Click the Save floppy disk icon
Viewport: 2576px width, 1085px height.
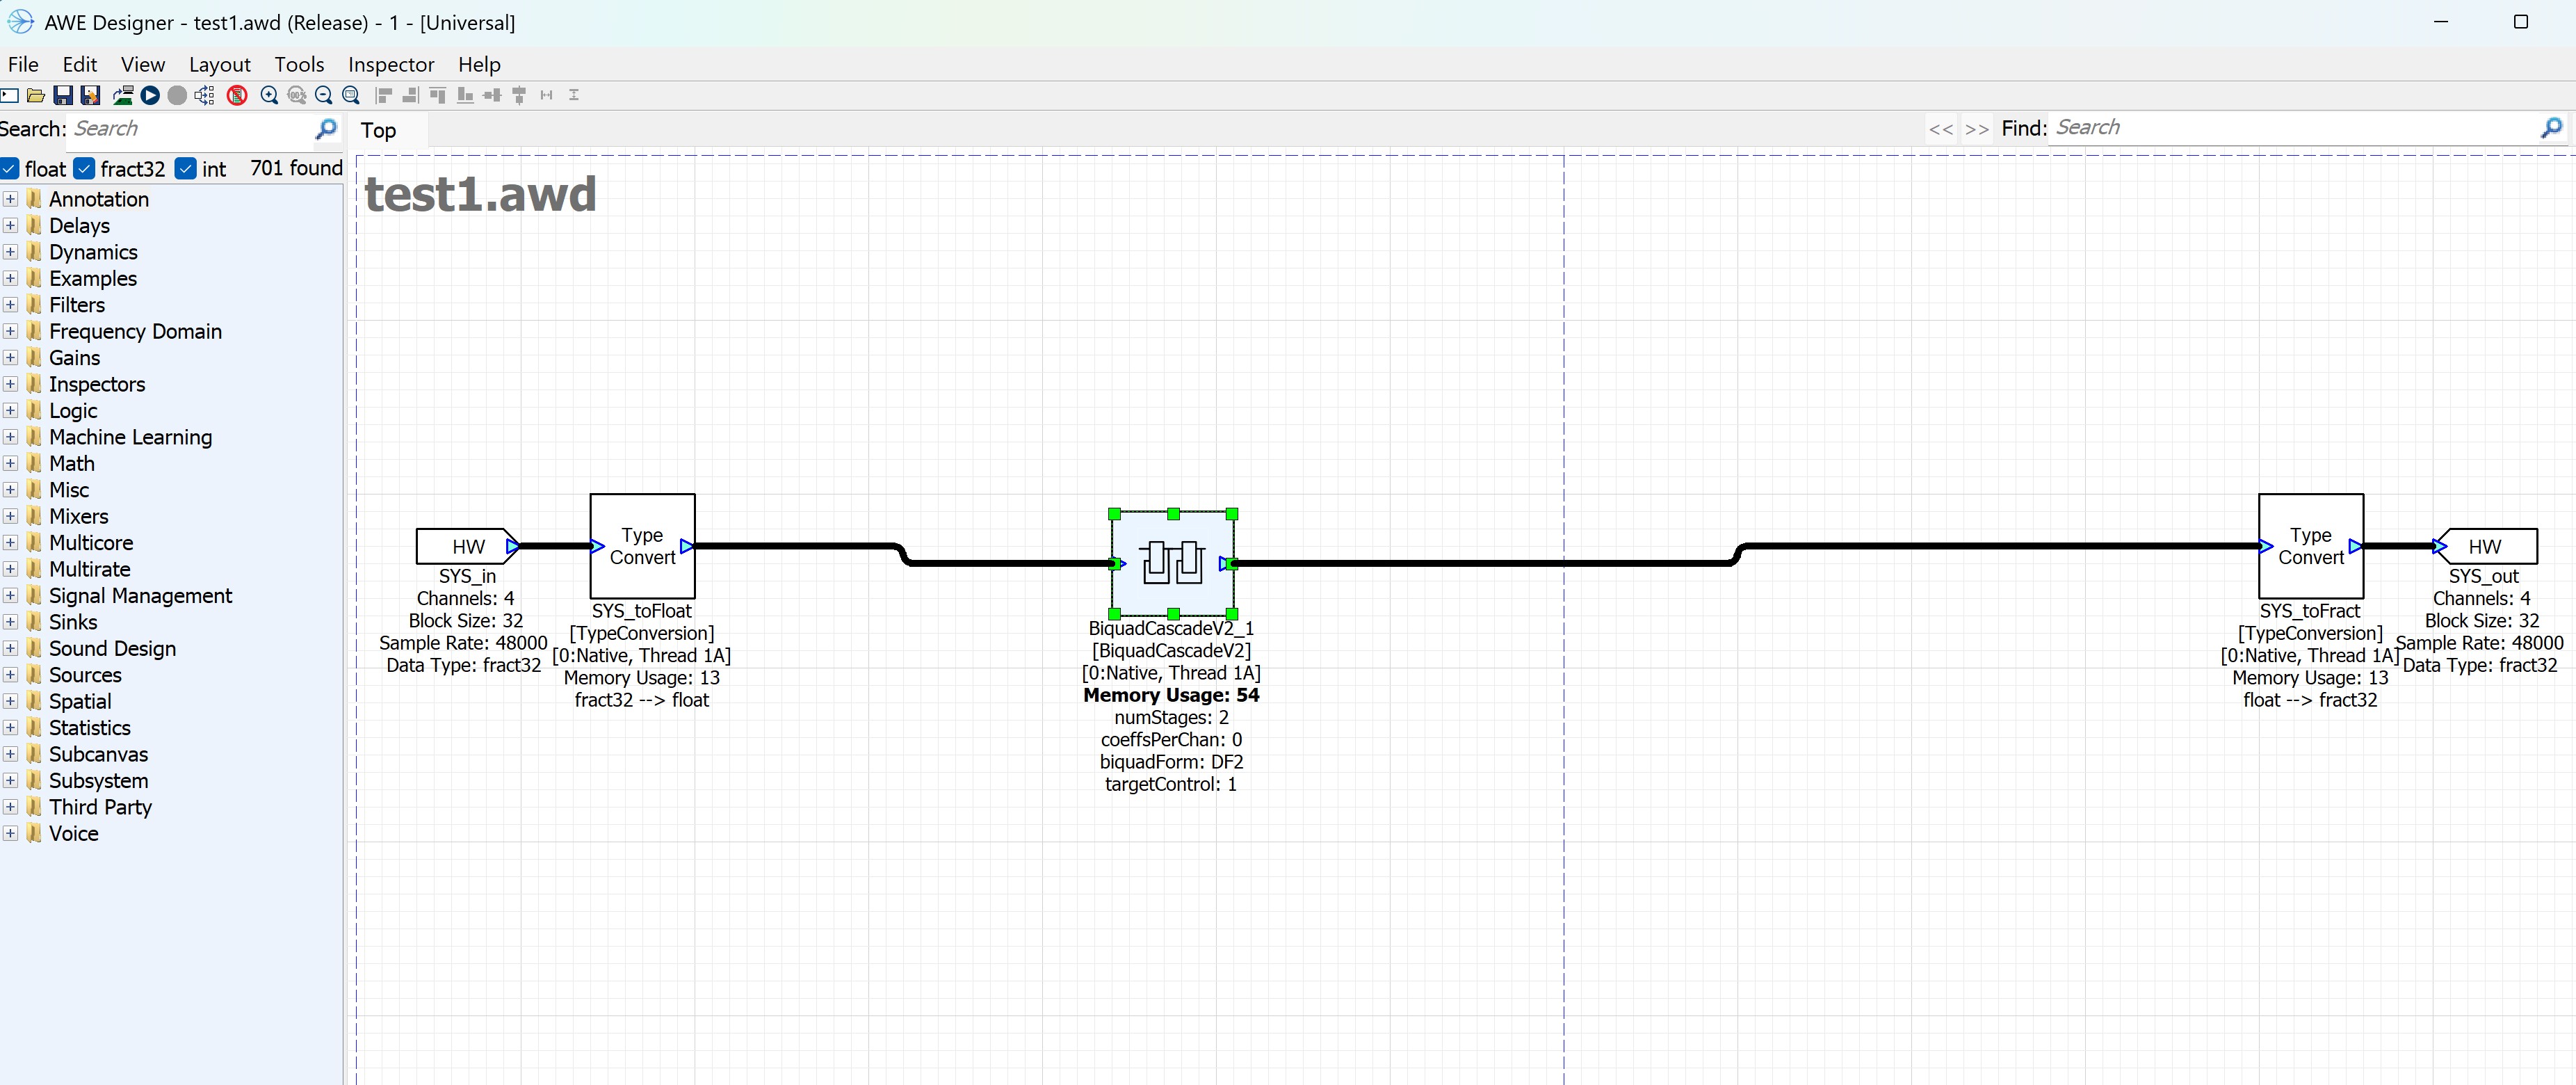pyautogui.click(x=63, y=95)
